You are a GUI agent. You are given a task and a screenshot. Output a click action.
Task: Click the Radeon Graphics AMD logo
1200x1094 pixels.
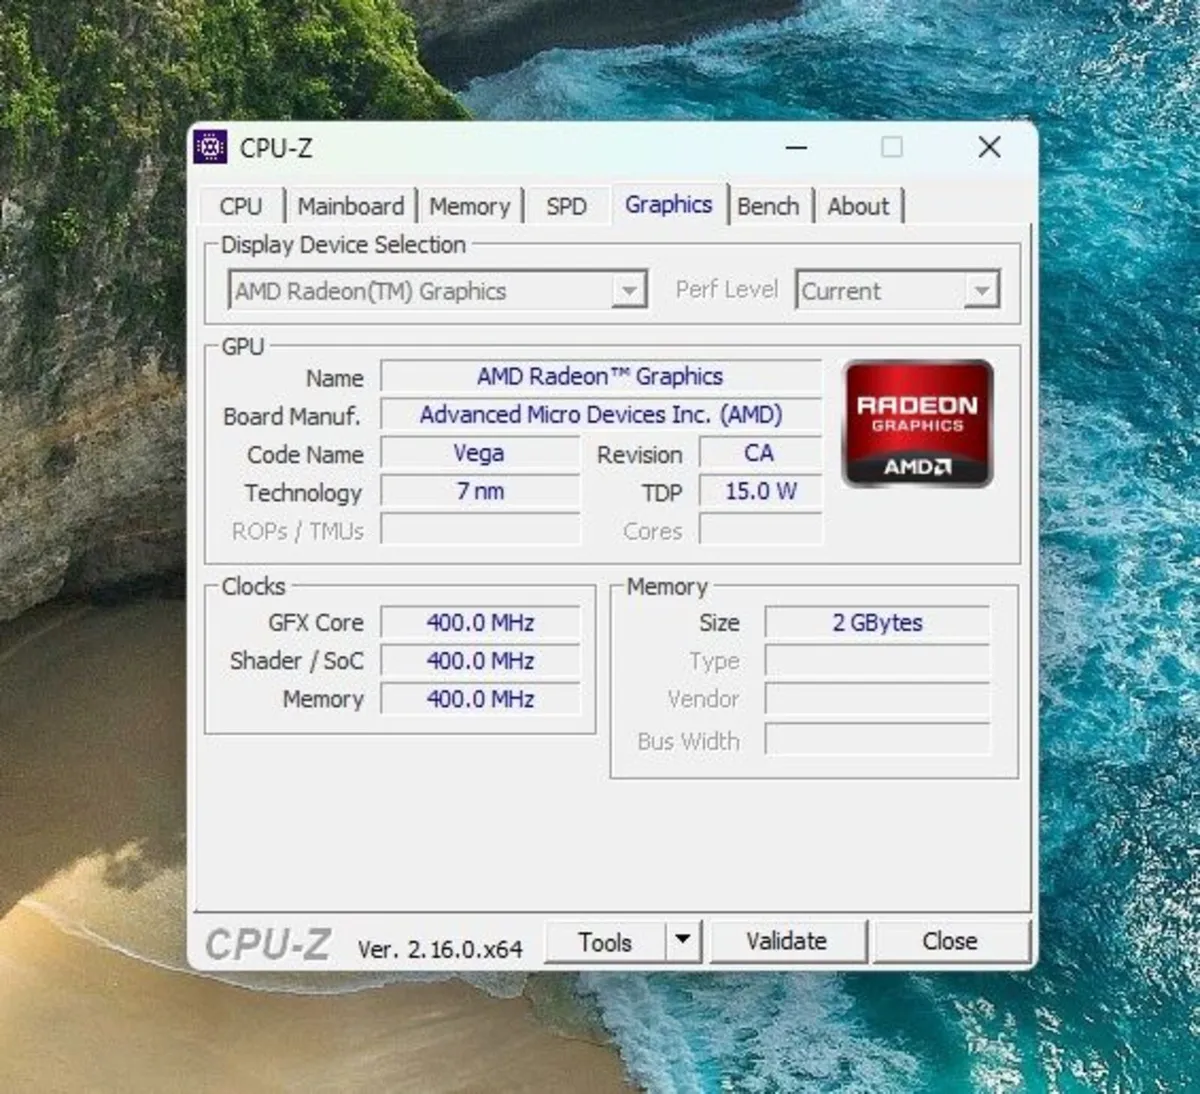click(x=918, y=424)
